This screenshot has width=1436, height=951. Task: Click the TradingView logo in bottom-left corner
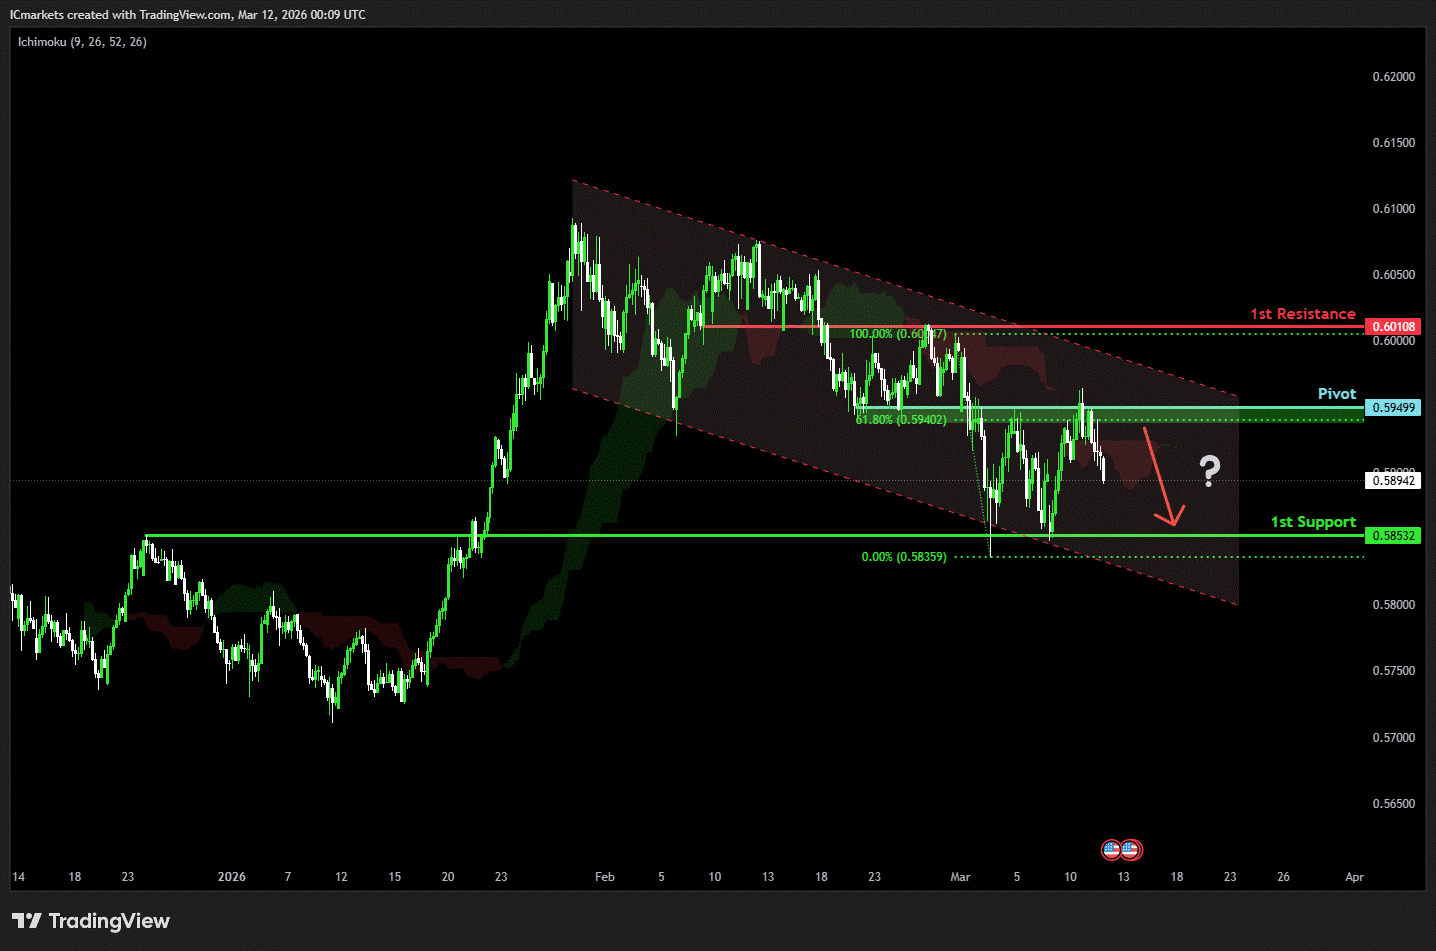tap(91, 920)
